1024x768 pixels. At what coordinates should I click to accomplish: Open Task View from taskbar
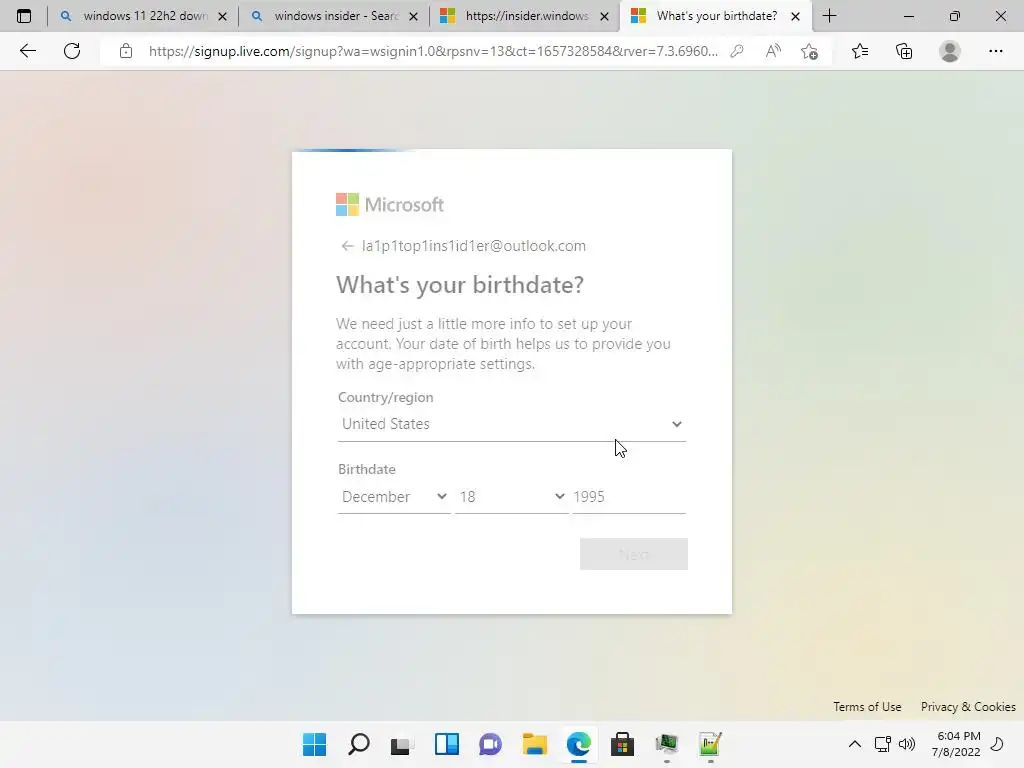click(x=402, y=744)
